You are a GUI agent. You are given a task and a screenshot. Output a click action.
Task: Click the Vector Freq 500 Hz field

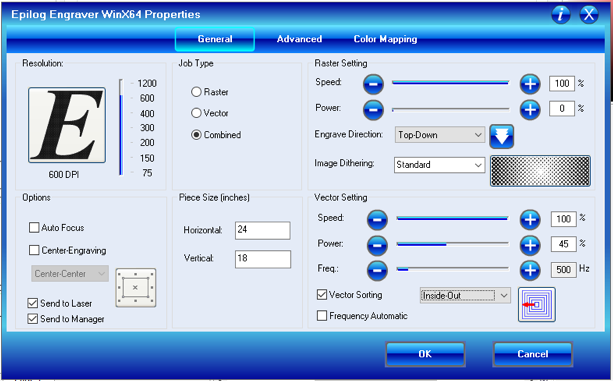[563, 269]
